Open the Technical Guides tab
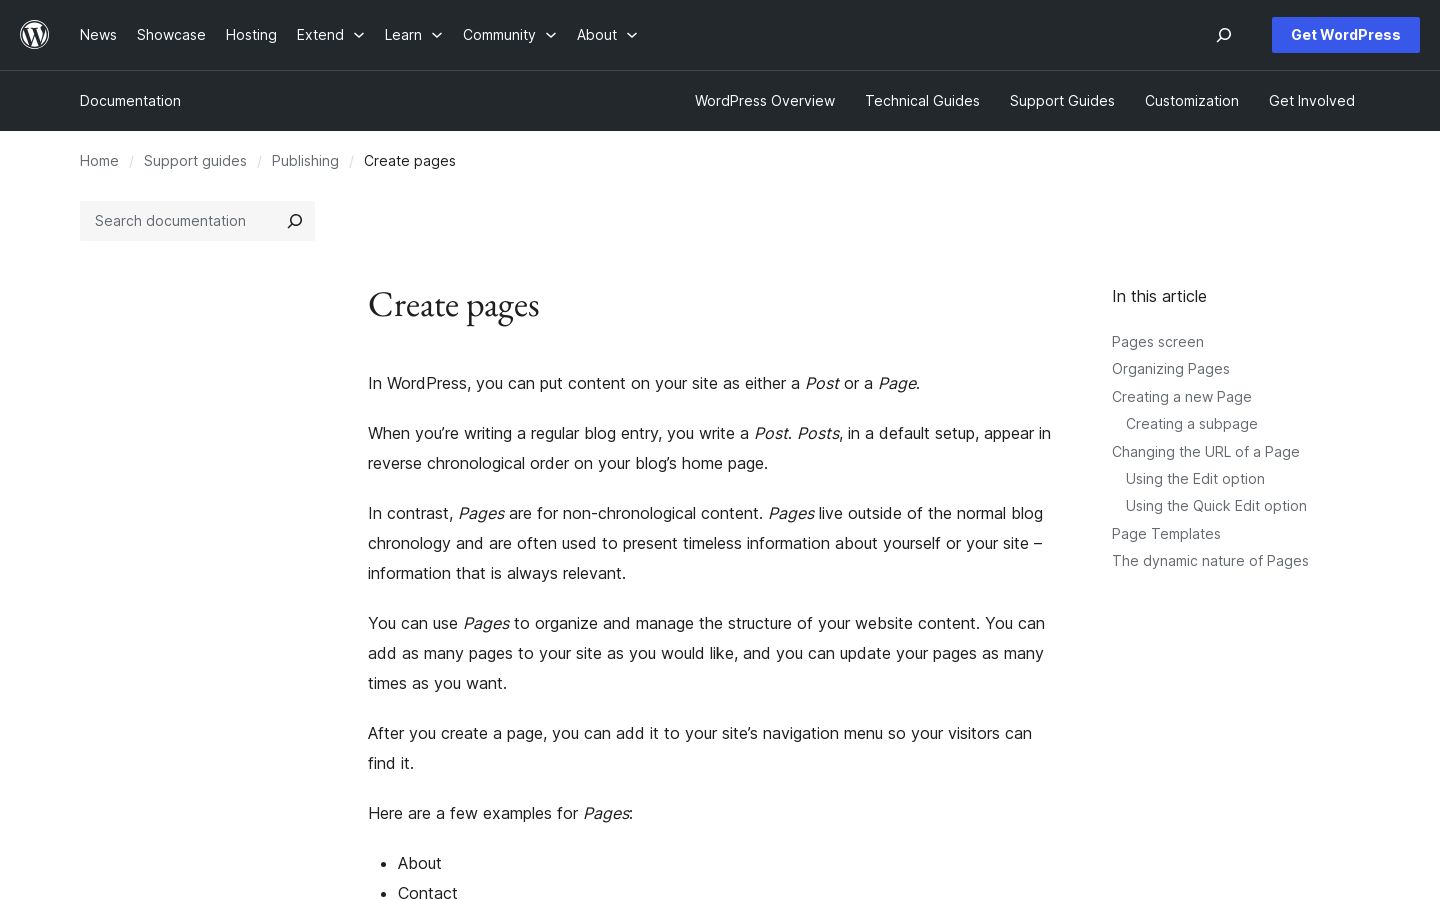The image size is (1440, 900). (922, 101)
